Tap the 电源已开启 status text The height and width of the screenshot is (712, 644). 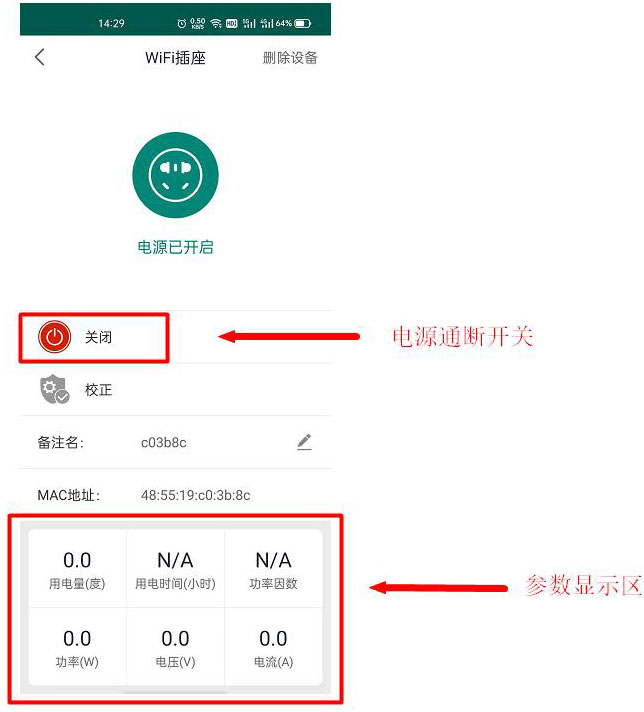coord(175,247)
